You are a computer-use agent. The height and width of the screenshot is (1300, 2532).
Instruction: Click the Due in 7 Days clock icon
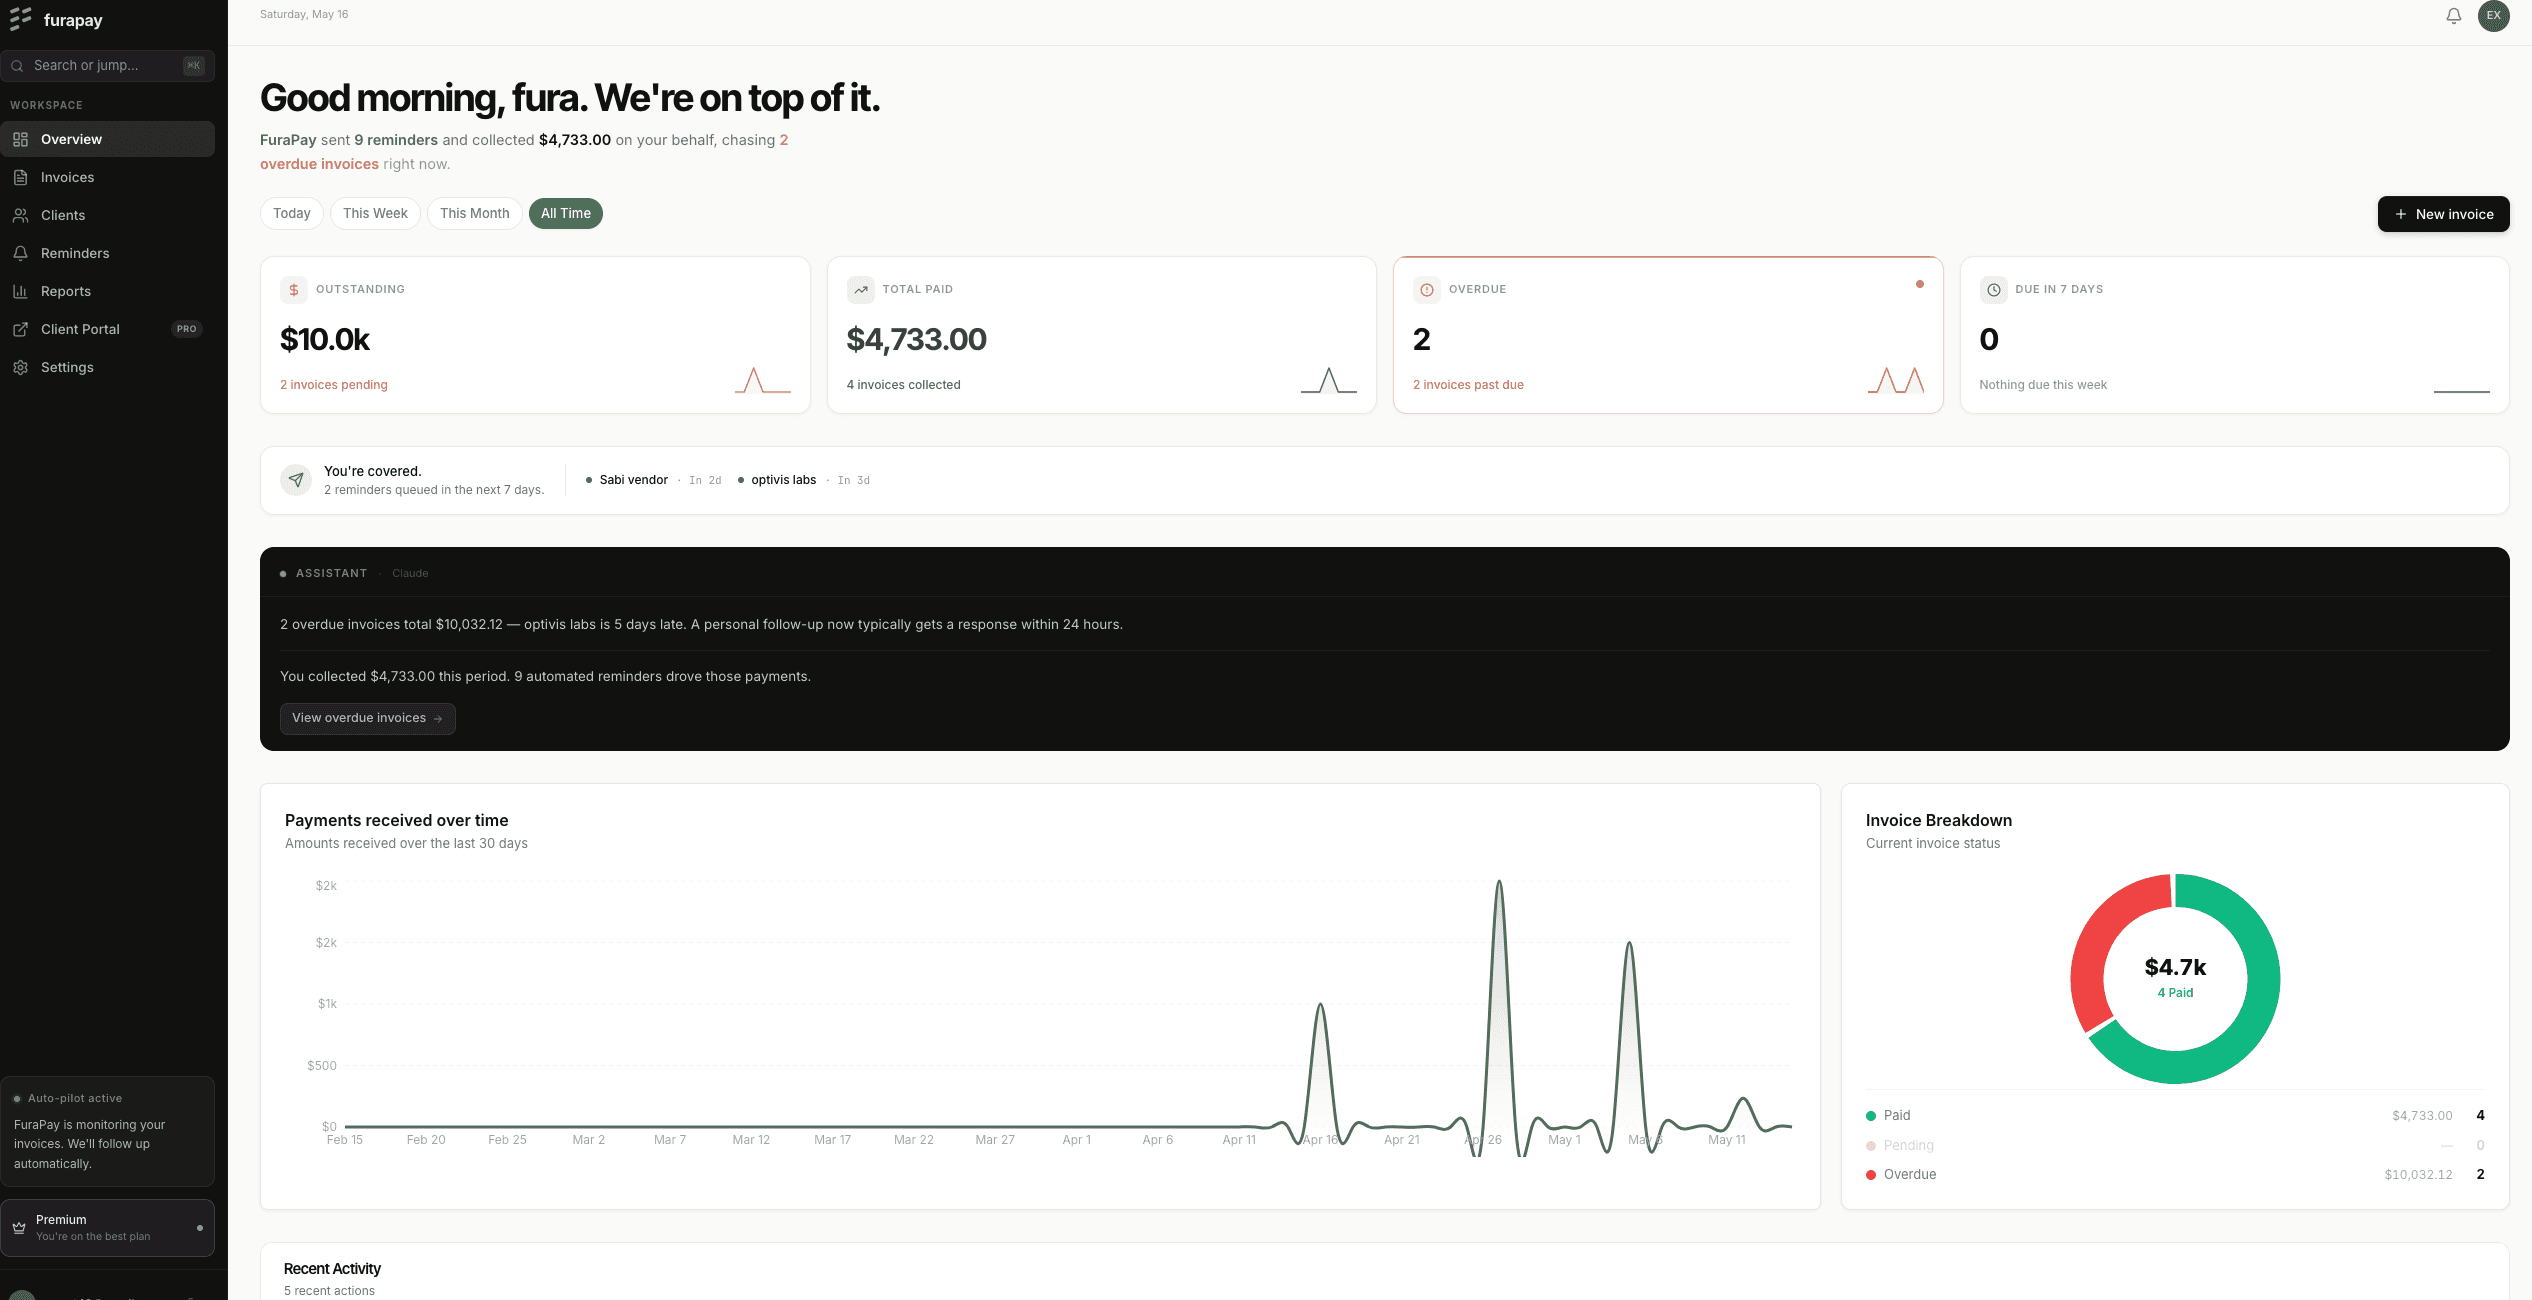coord(1993,290)
